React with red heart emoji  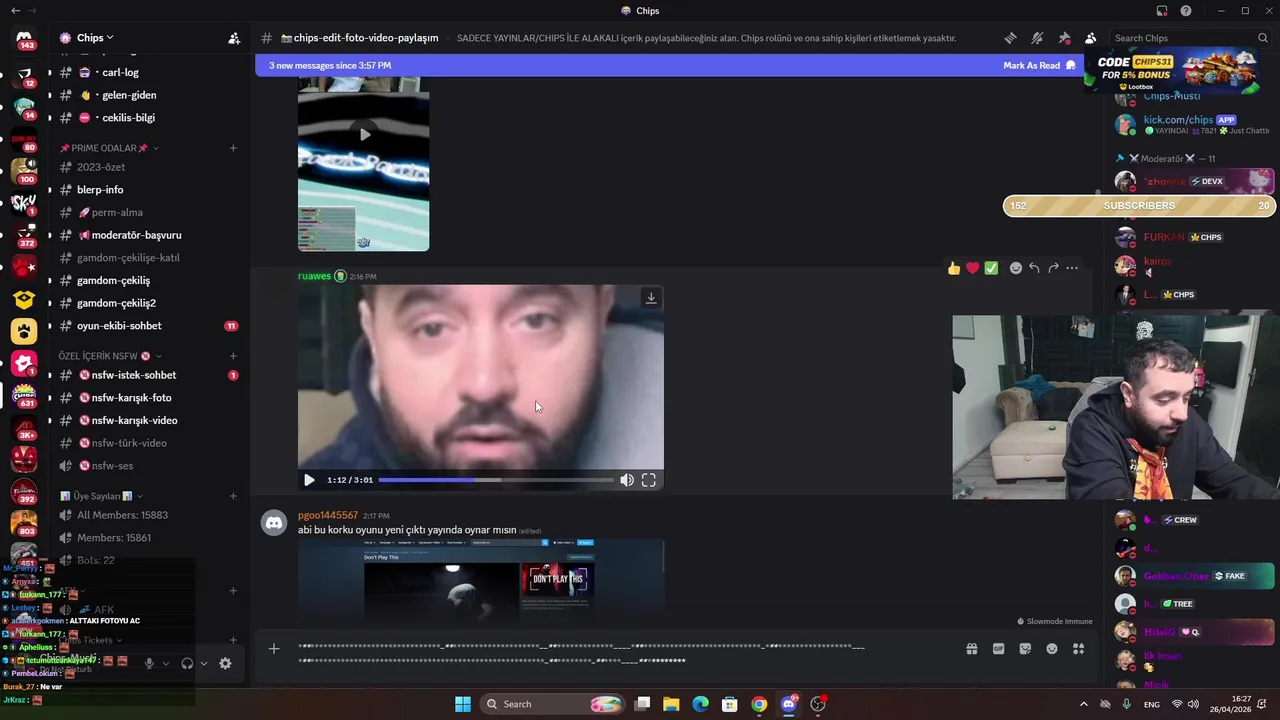tap(972, 268)
